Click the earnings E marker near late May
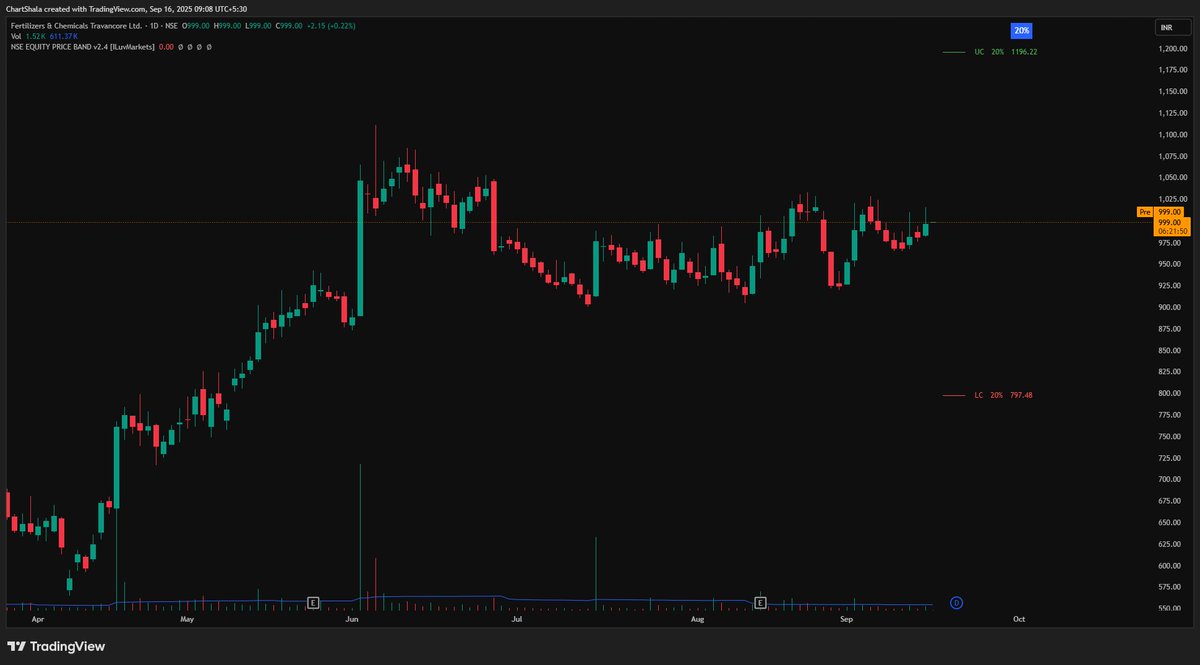The height and width of the screenshot is (665, 1200). click(x=313, y=603)
